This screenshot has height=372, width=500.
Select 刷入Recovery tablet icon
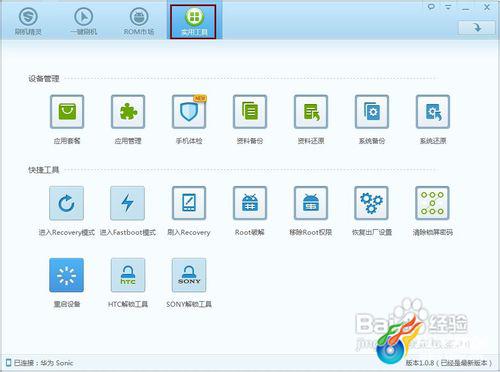pyautogui.click(x=189, y=203)
